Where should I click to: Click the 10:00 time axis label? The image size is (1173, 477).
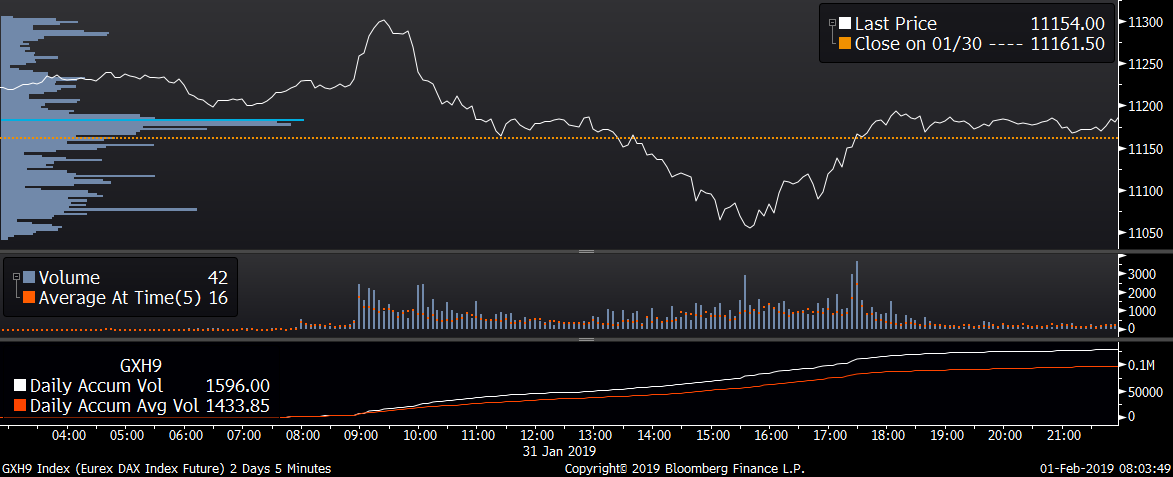pyautogui.click(x=420, y=436)
